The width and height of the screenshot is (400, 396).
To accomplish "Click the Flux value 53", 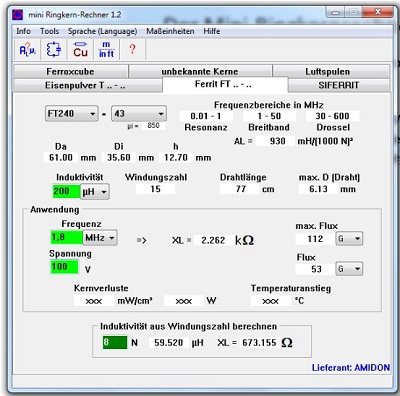I will [x=315, y=269].
